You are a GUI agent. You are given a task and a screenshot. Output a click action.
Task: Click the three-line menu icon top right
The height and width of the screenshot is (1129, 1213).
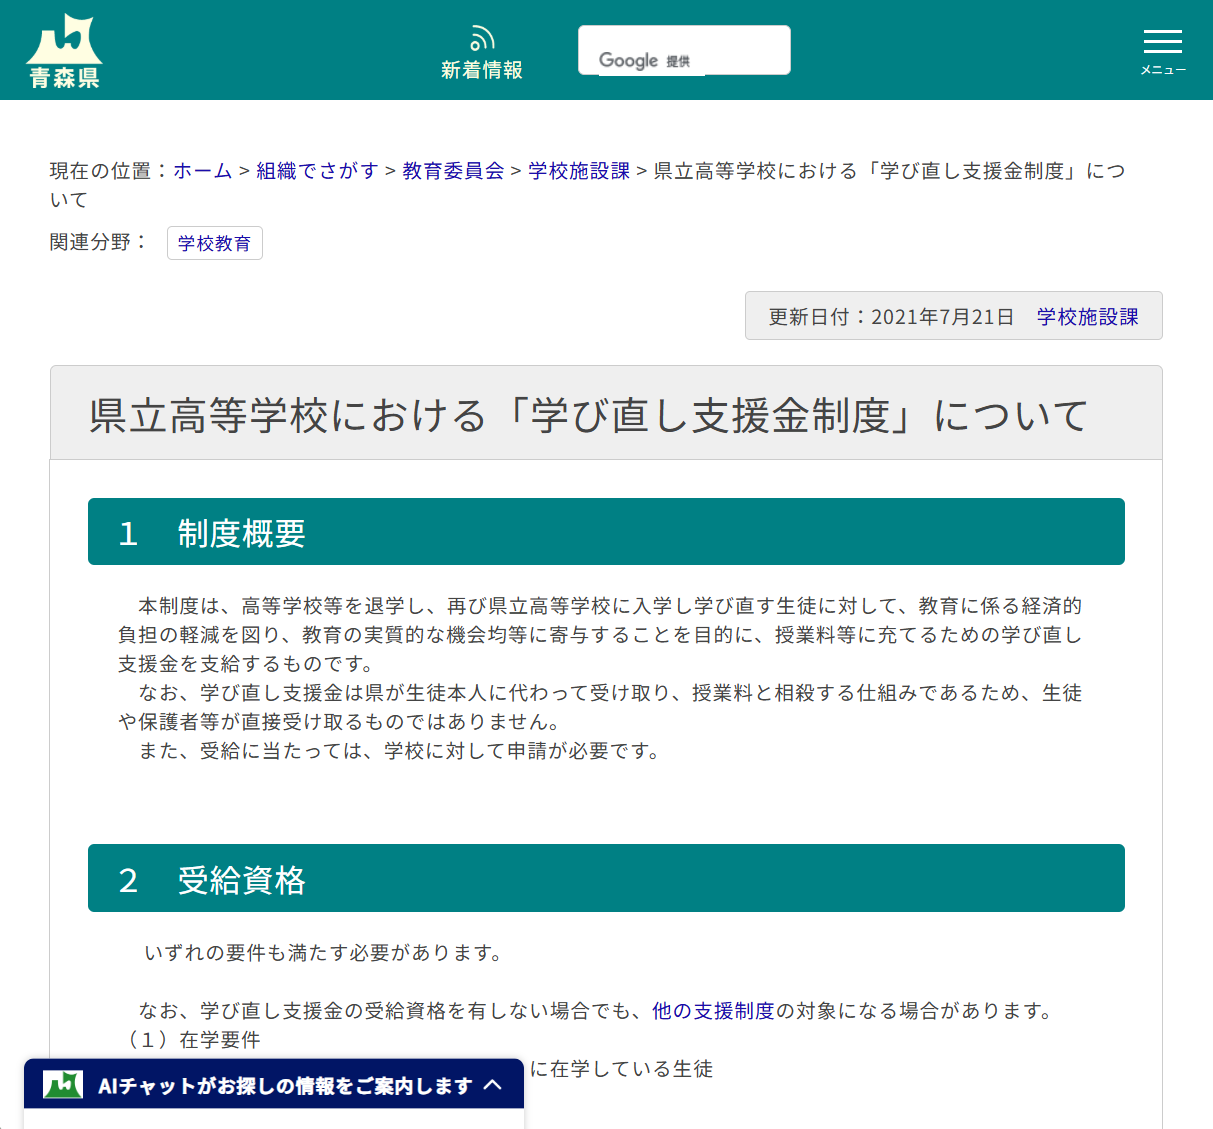pos(1162,43)
